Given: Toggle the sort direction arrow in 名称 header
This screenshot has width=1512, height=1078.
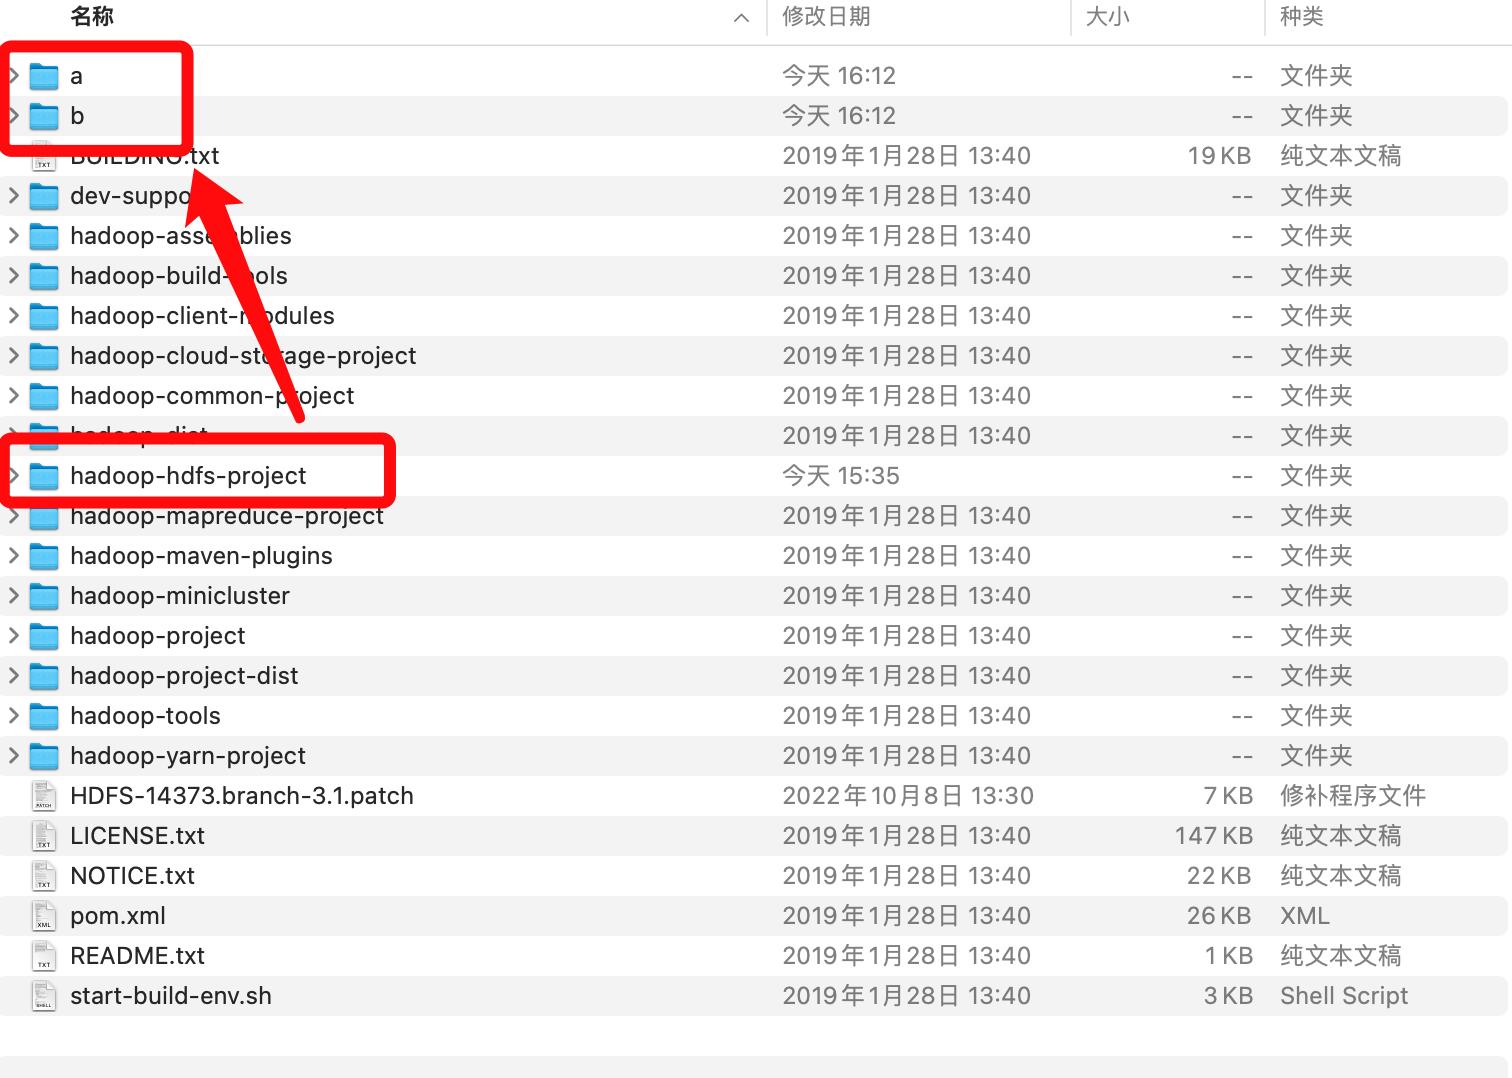Looking at the screenshot, I should coord(741,18).
